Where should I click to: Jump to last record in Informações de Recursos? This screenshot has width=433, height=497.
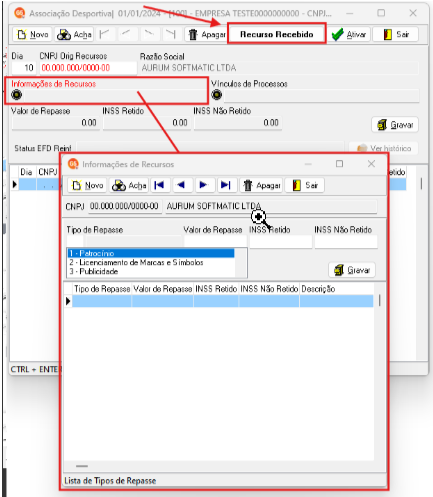pyautogui.click(x=226, y=185)
